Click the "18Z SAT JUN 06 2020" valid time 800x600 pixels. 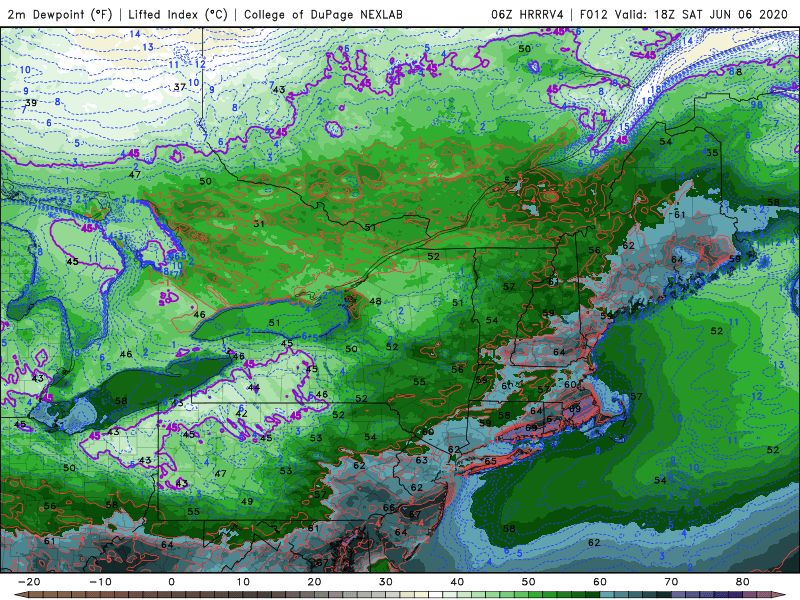tap(721, 14)
